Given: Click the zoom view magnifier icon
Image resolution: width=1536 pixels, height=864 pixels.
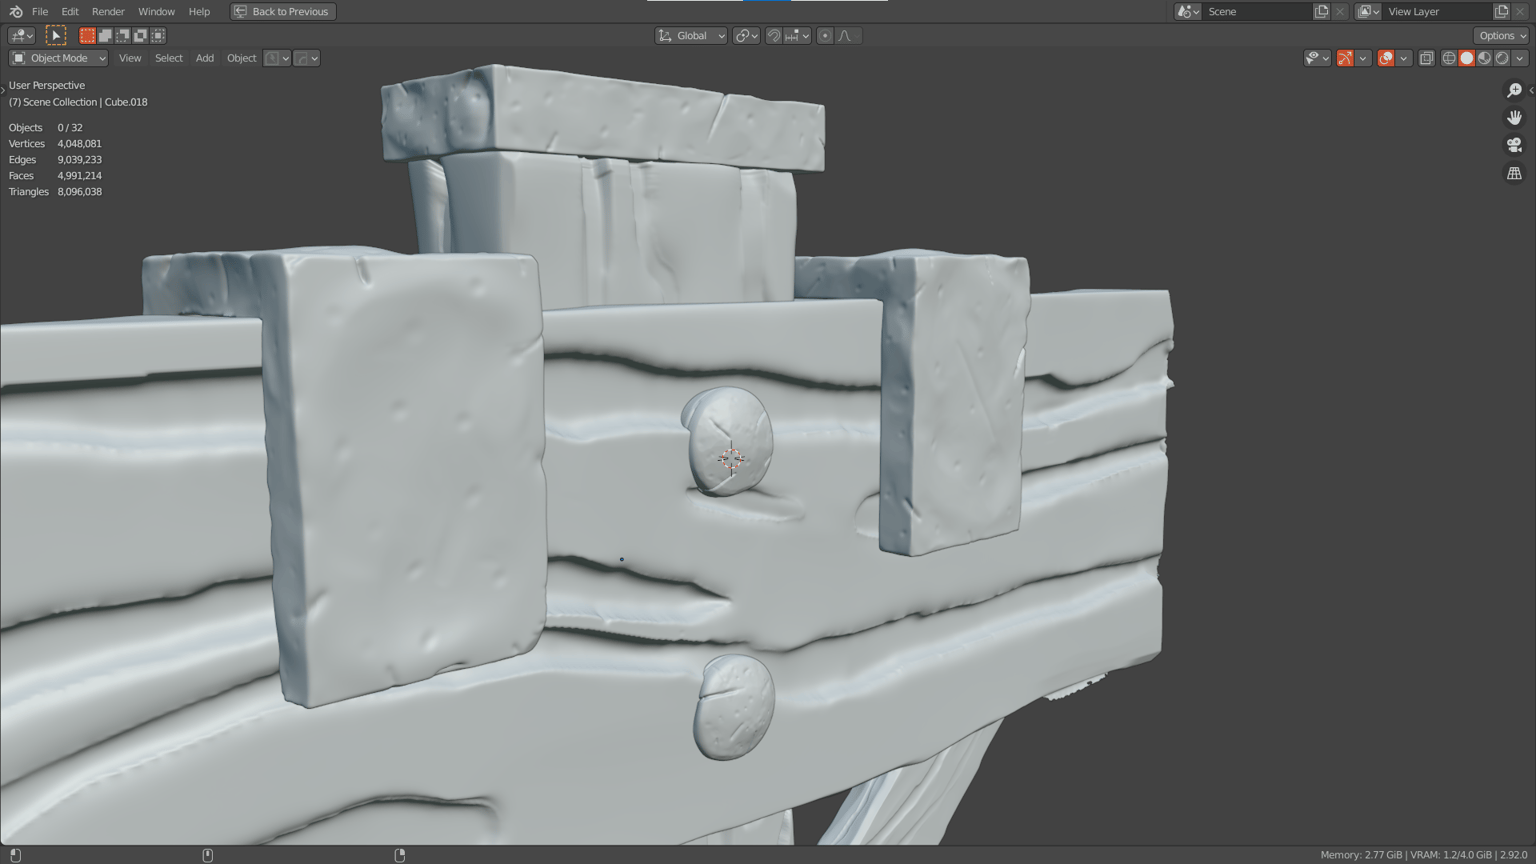Looking at the screenshot, I should pyautogui.click(x=1514, y=90).
